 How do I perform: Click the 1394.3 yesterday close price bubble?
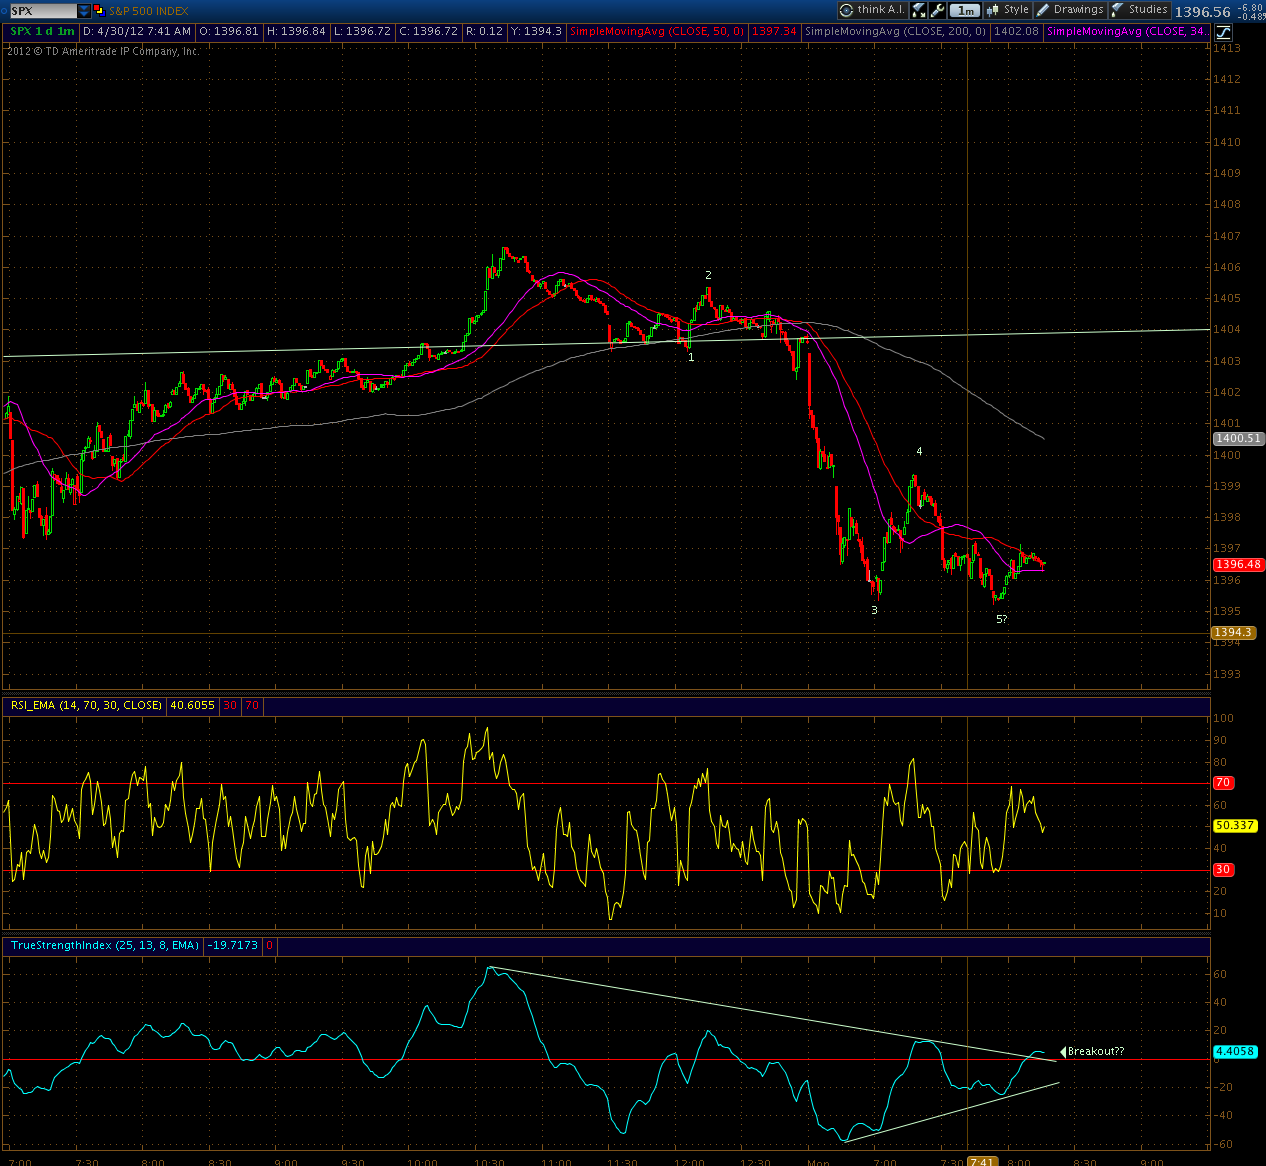tap(1233, 632)
